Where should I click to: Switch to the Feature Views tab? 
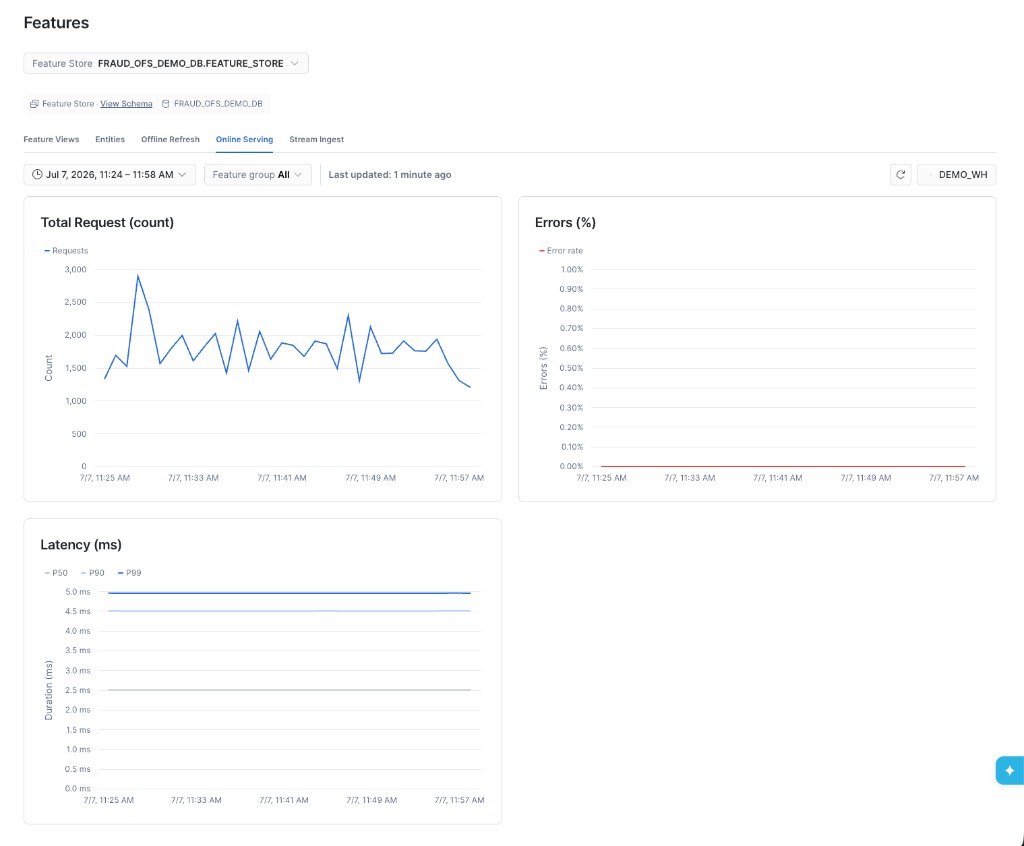[51, 139]
